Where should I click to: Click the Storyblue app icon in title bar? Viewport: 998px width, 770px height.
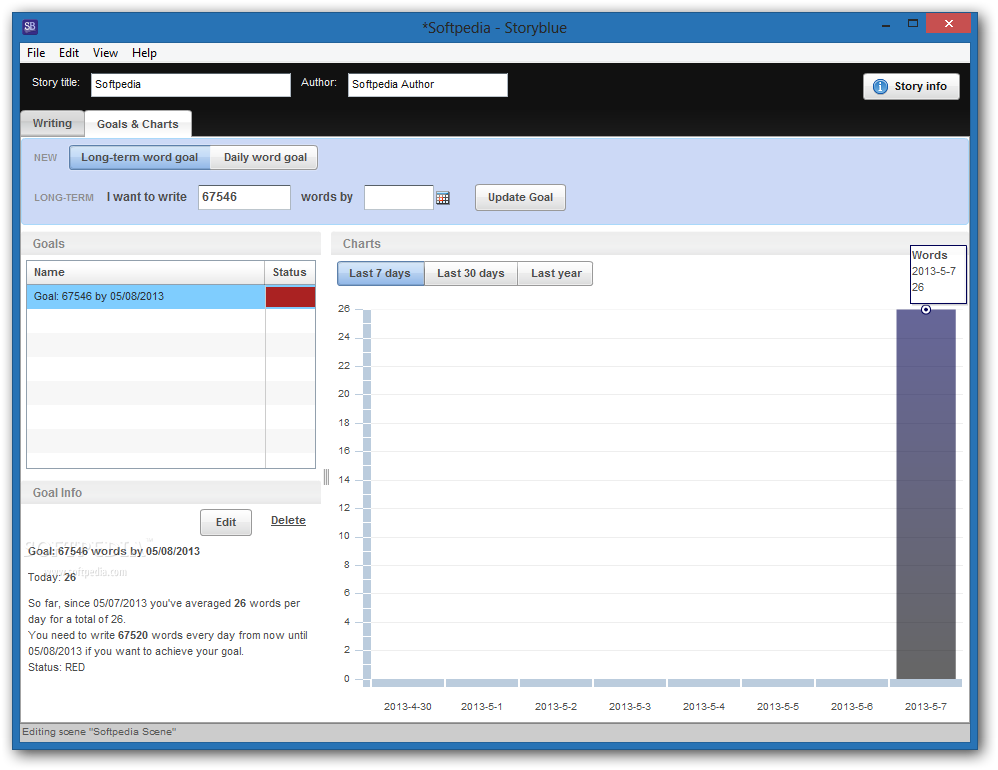pyautogui.click(x=30, y=27)
